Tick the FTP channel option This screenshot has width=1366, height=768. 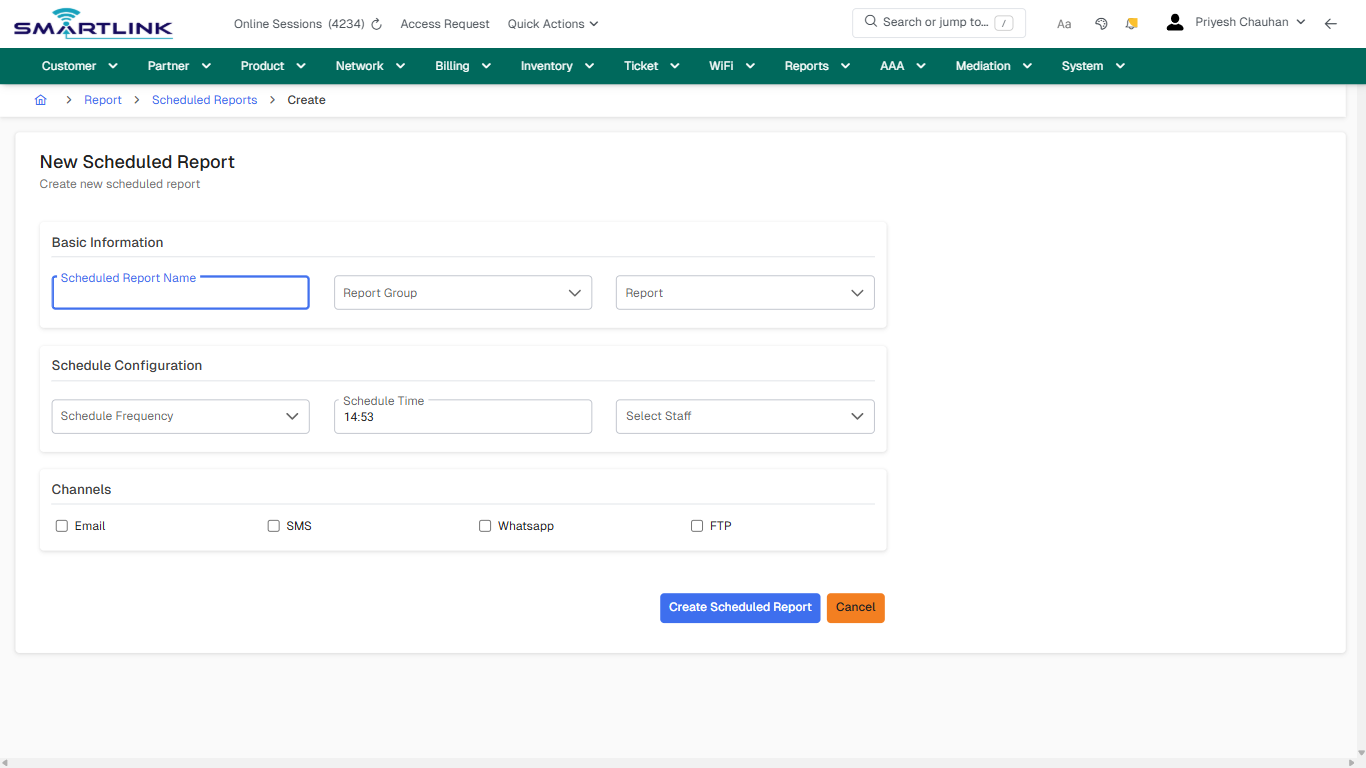coord(697,525)
